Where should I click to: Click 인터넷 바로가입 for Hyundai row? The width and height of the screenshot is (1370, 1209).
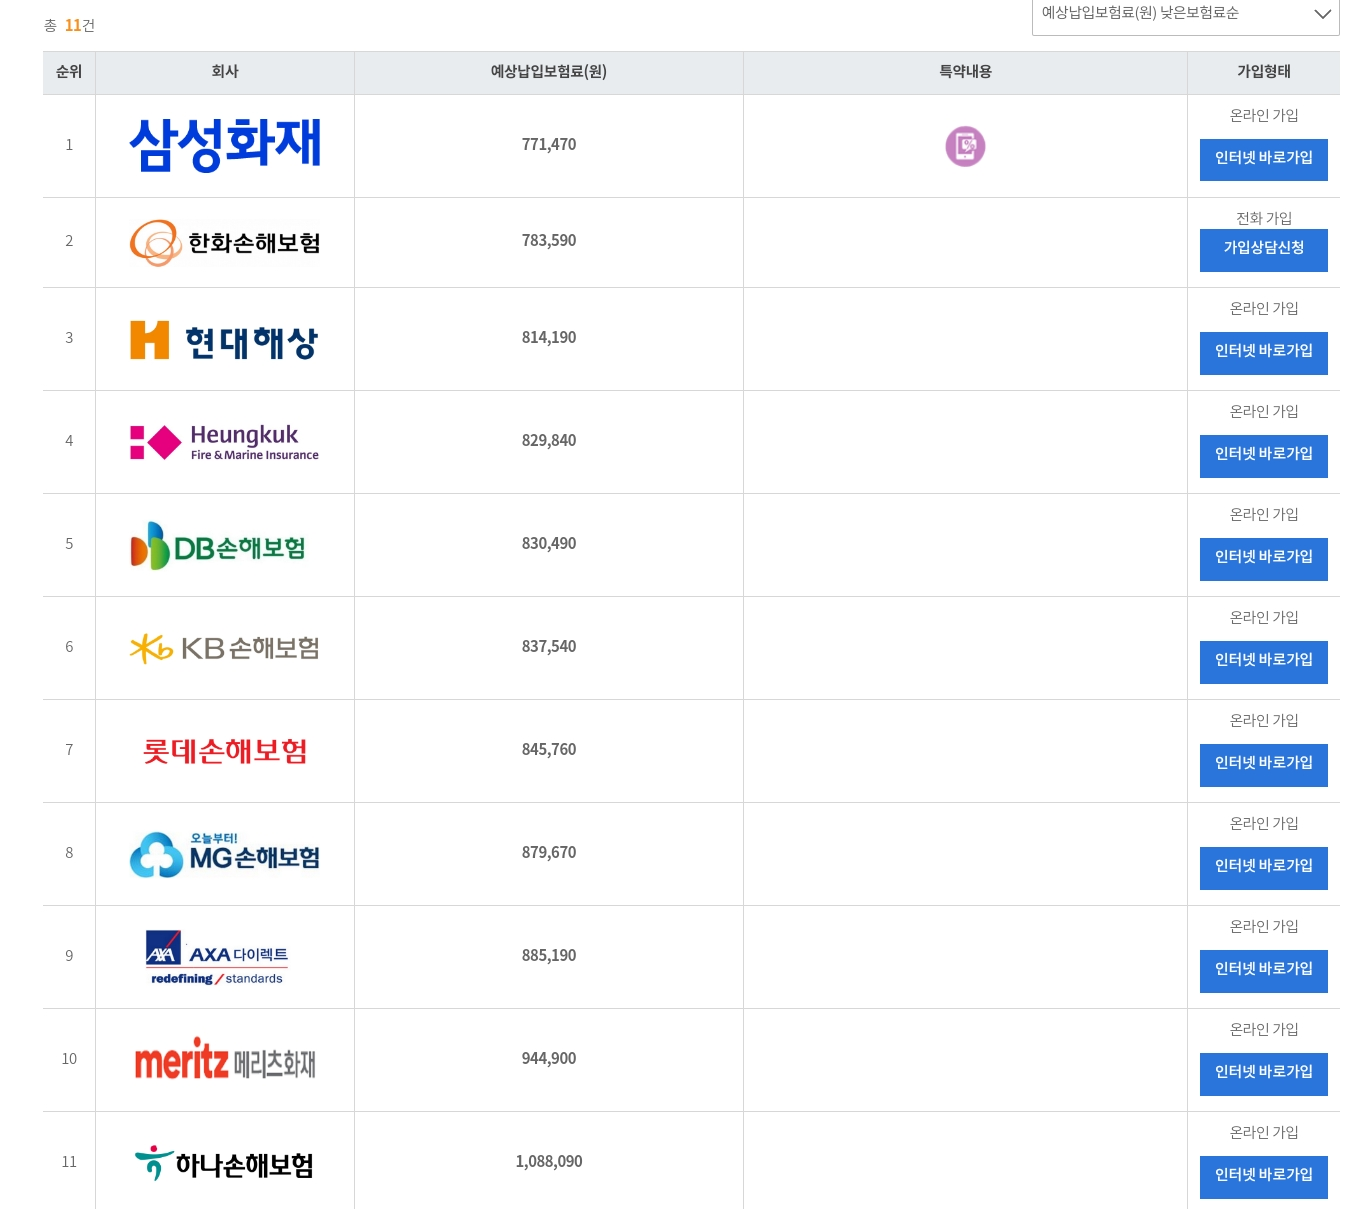1264,352
